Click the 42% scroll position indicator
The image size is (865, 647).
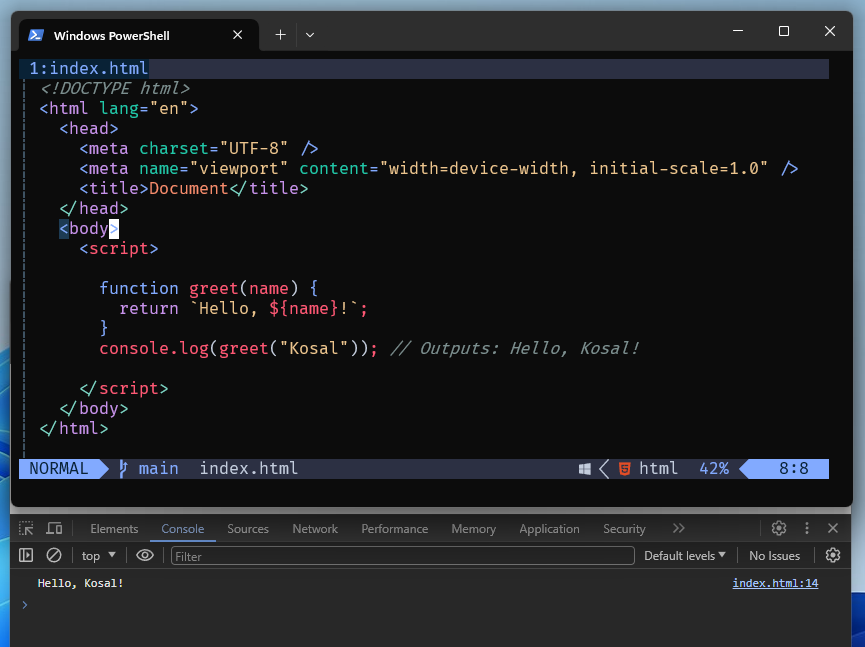pyautogui.click(x=714, y=469)
